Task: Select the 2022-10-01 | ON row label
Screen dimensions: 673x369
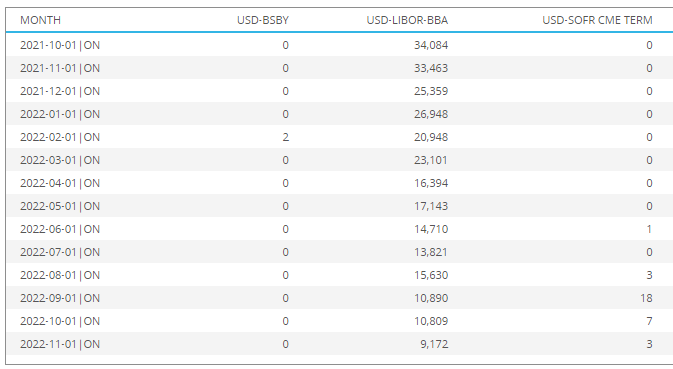Action: click(x=60, y=321)
